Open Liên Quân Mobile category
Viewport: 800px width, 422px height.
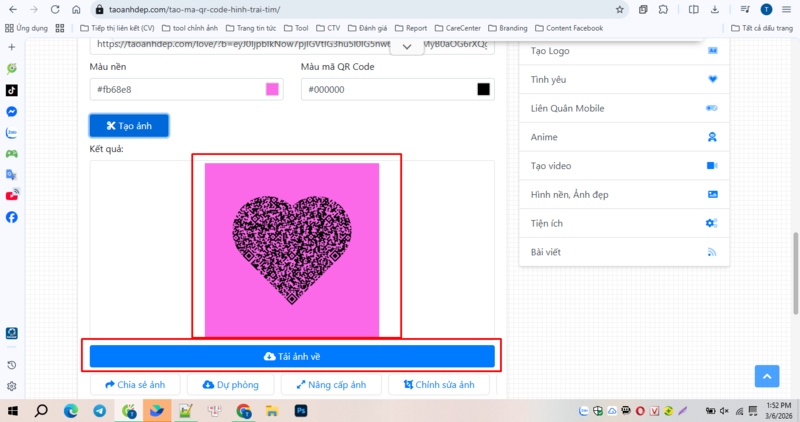[624, 108]
